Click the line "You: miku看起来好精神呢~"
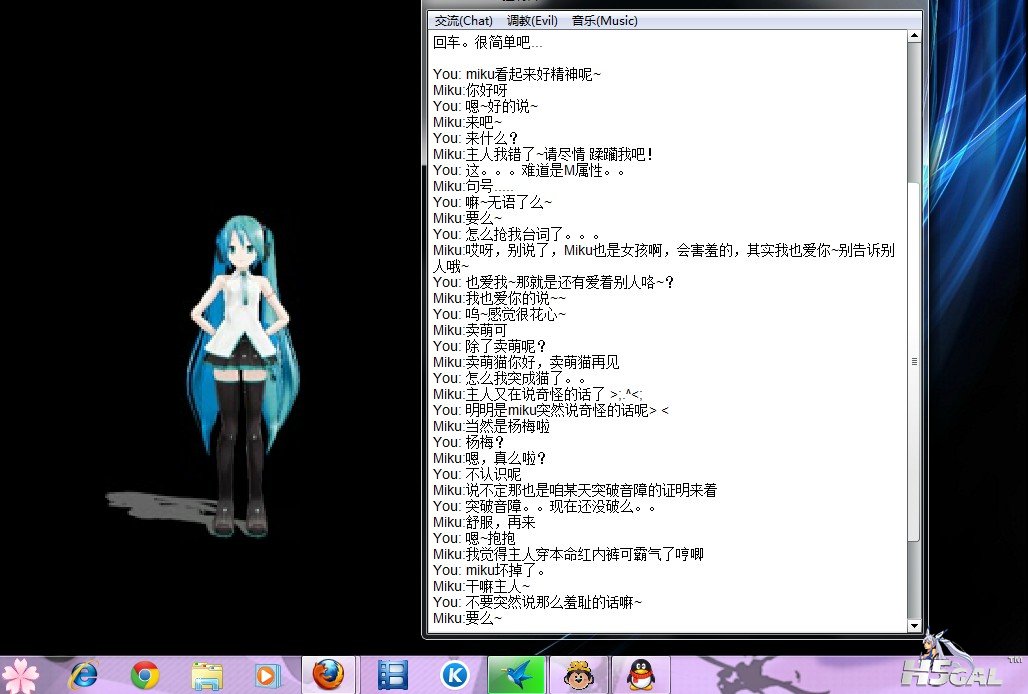Image resolution: width=1028 pixels, height=694 pixels. click(x=517, y=74)
